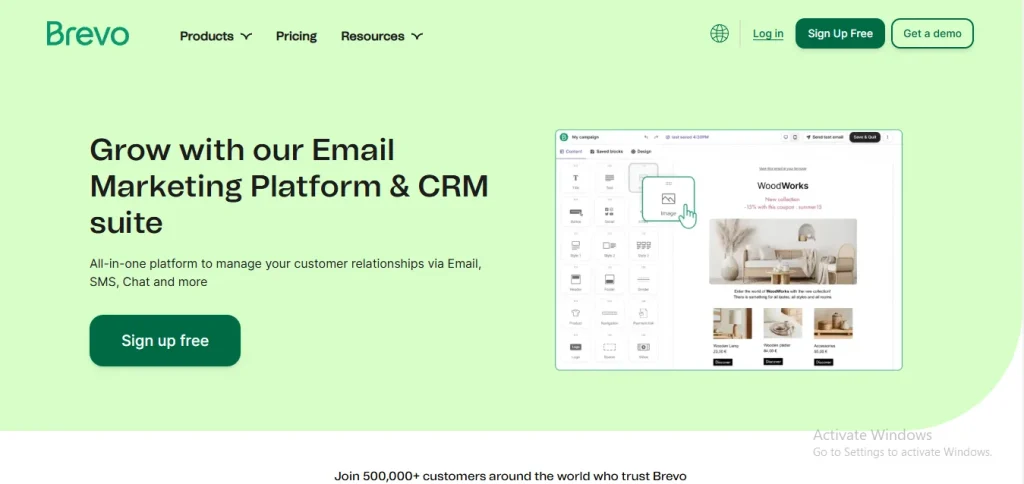
Task: Click the Brevo logo
Action: 88,34
